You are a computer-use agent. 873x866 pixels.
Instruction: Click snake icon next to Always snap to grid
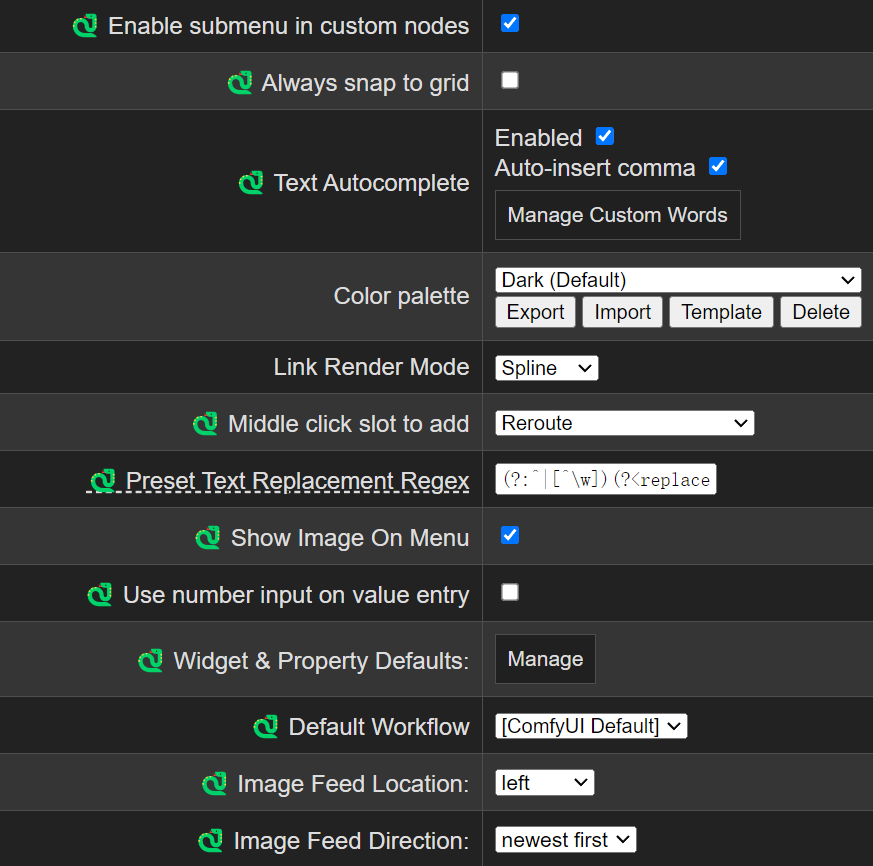click(x=240, y=83)
